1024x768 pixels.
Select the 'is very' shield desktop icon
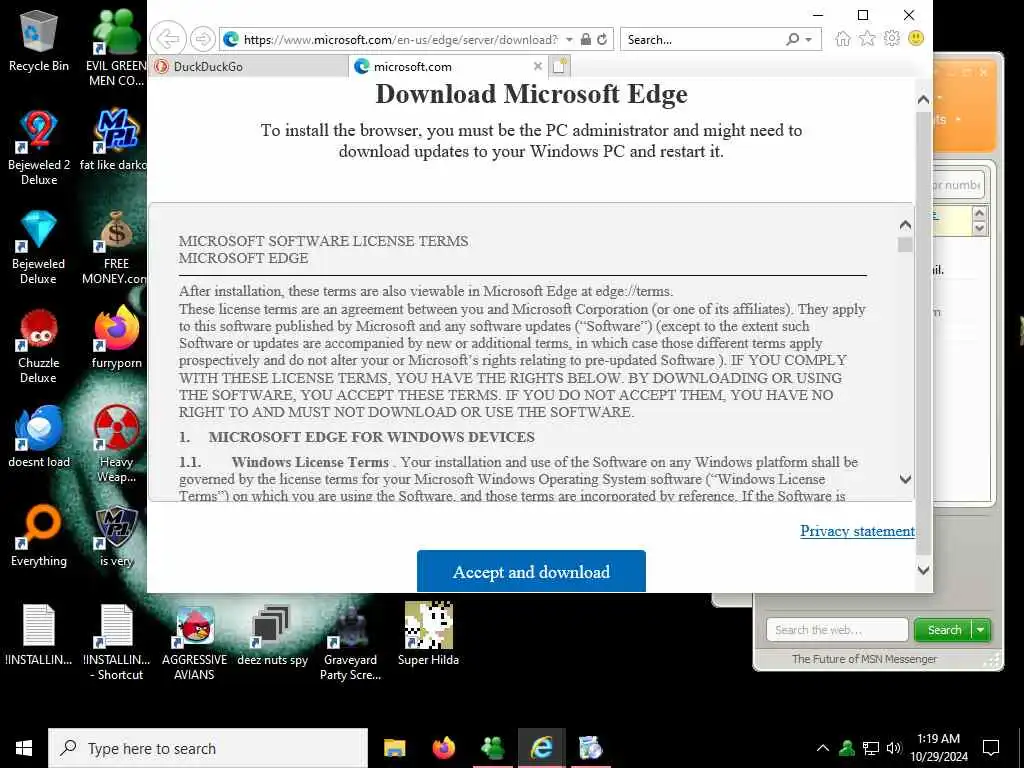(x=117, y=535)
